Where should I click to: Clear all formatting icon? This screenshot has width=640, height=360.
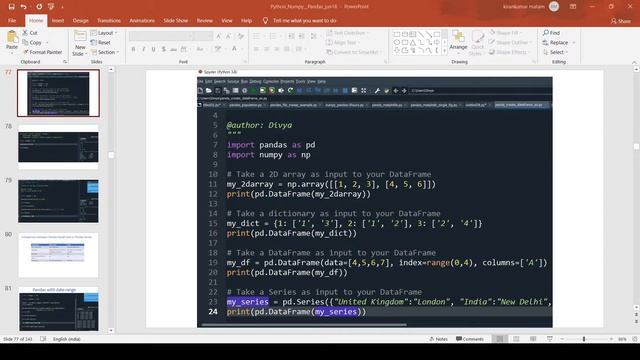click(x=241, y=36)
